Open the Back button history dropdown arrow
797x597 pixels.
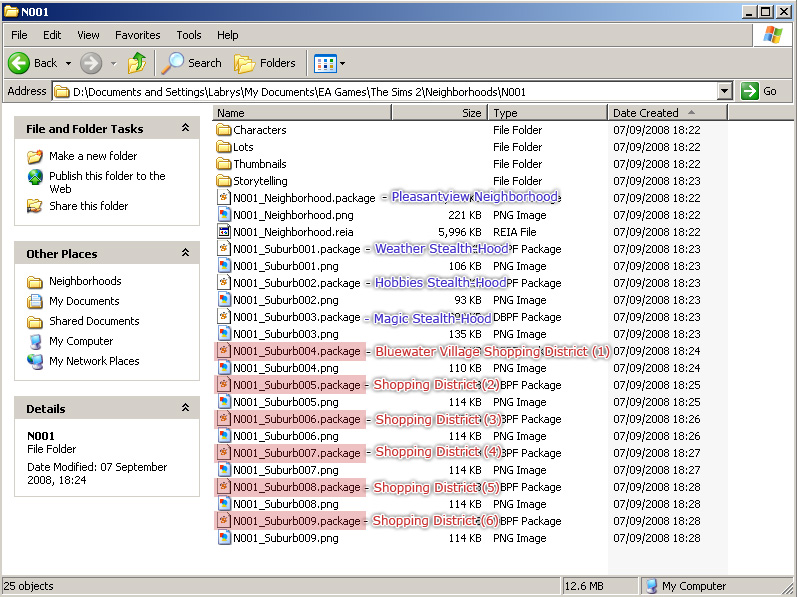(x=68, y=63)
